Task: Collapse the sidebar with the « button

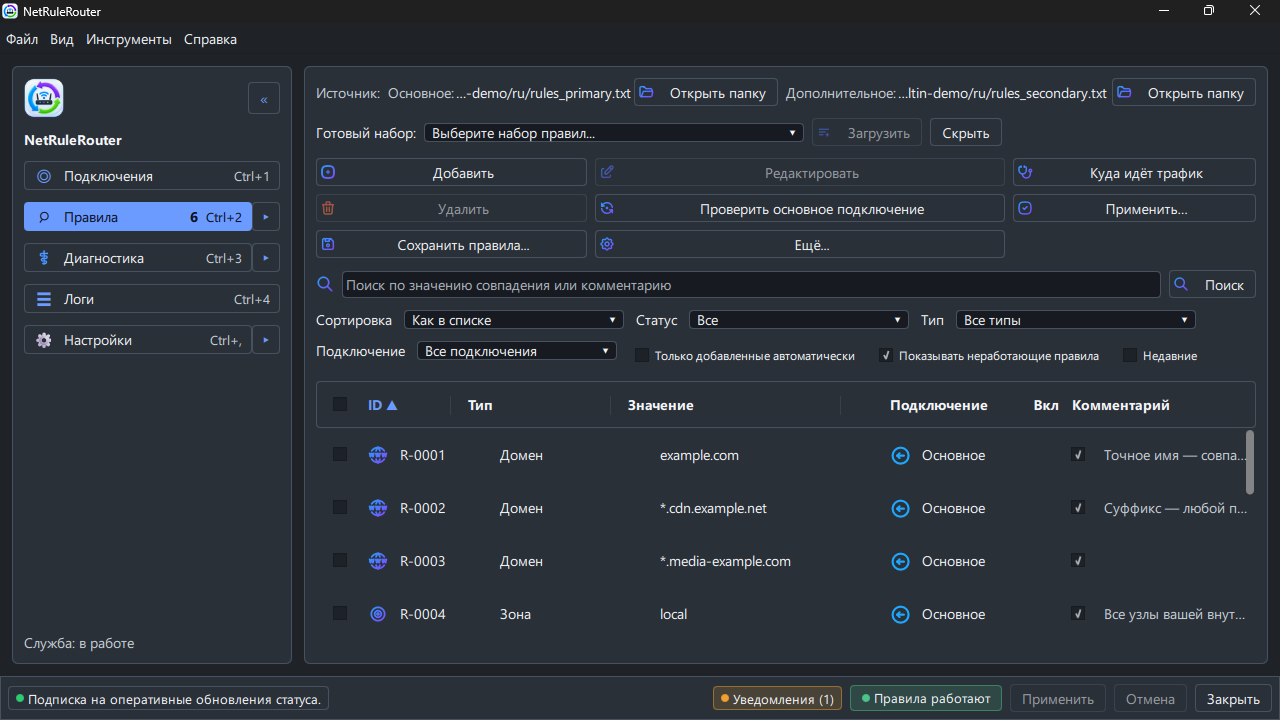Action: point(264,99)
